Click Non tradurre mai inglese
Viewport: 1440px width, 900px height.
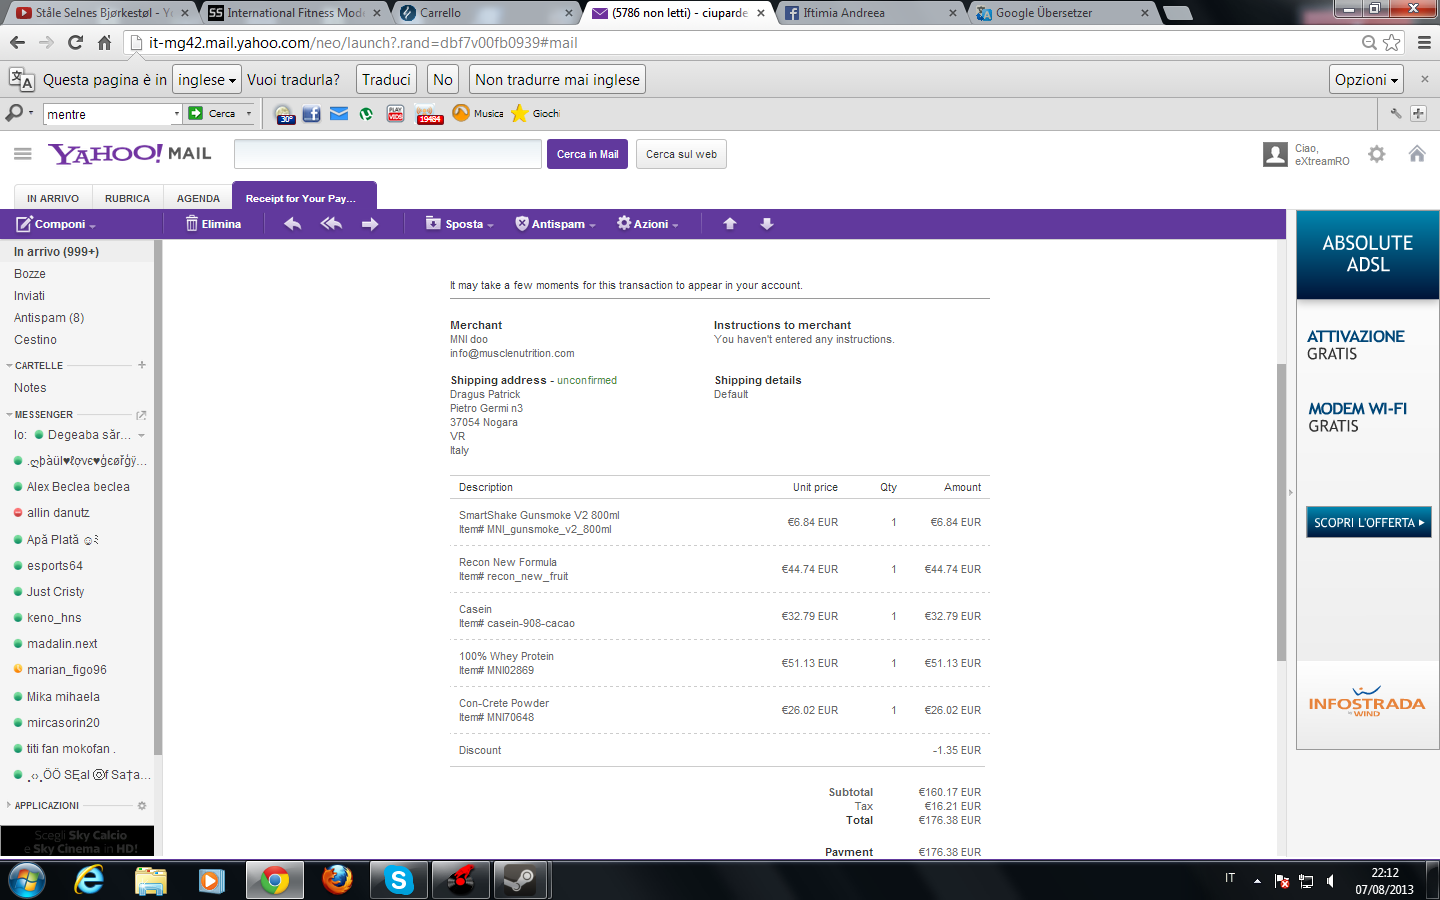pyautogui.click(x=557, y=80)
